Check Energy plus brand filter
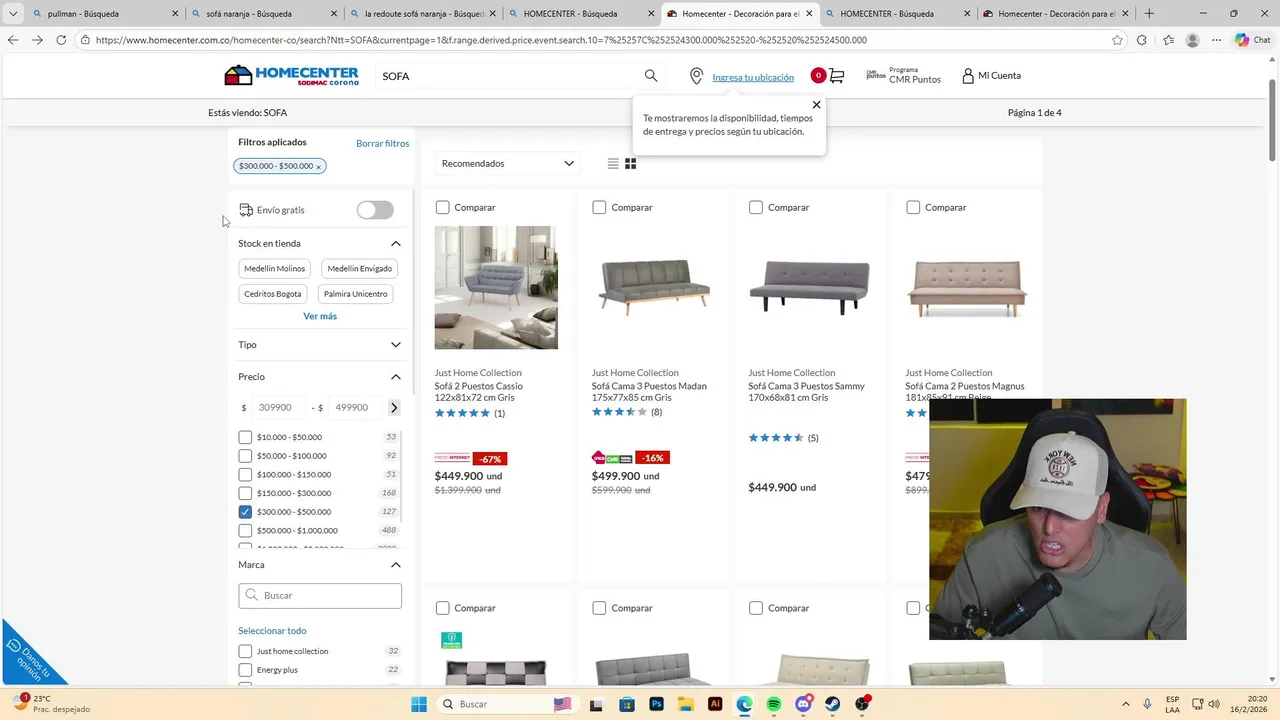The width and height of the screenshot is (1280, 720). point(245,670)
